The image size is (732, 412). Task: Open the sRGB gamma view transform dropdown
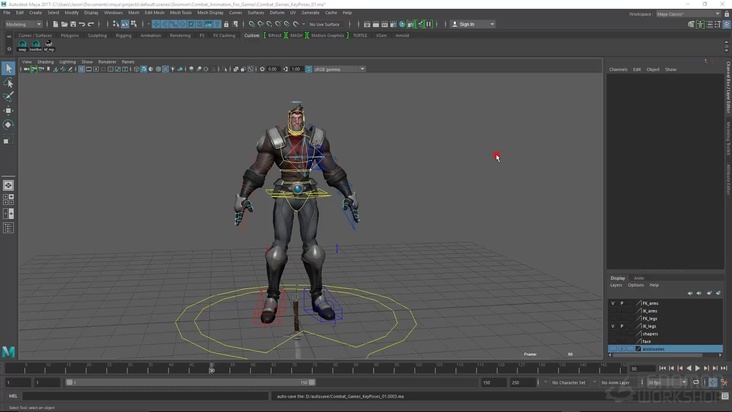[339, 69]
